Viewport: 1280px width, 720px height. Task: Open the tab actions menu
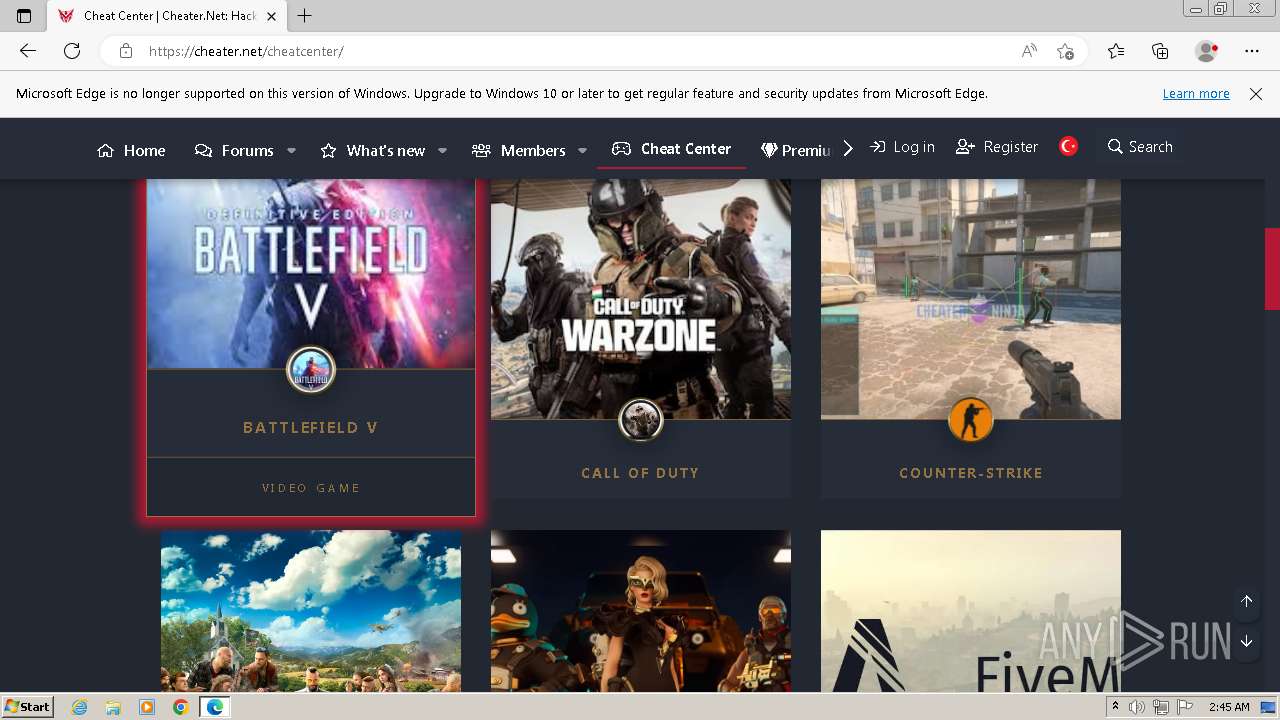[x=24, y=16]
